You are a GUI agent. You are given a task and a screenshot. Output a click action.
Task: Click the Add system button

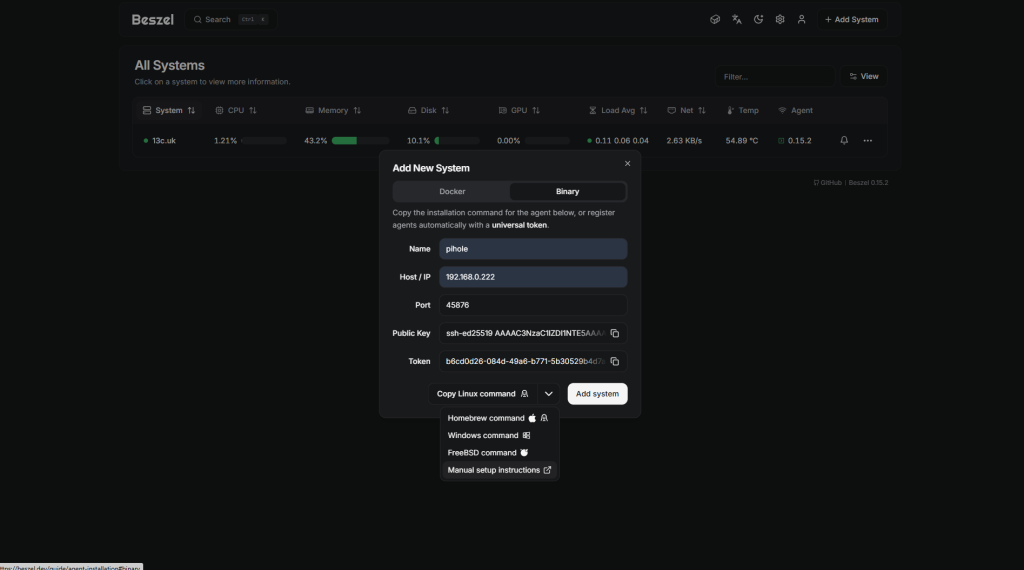[x=597, y=394]
